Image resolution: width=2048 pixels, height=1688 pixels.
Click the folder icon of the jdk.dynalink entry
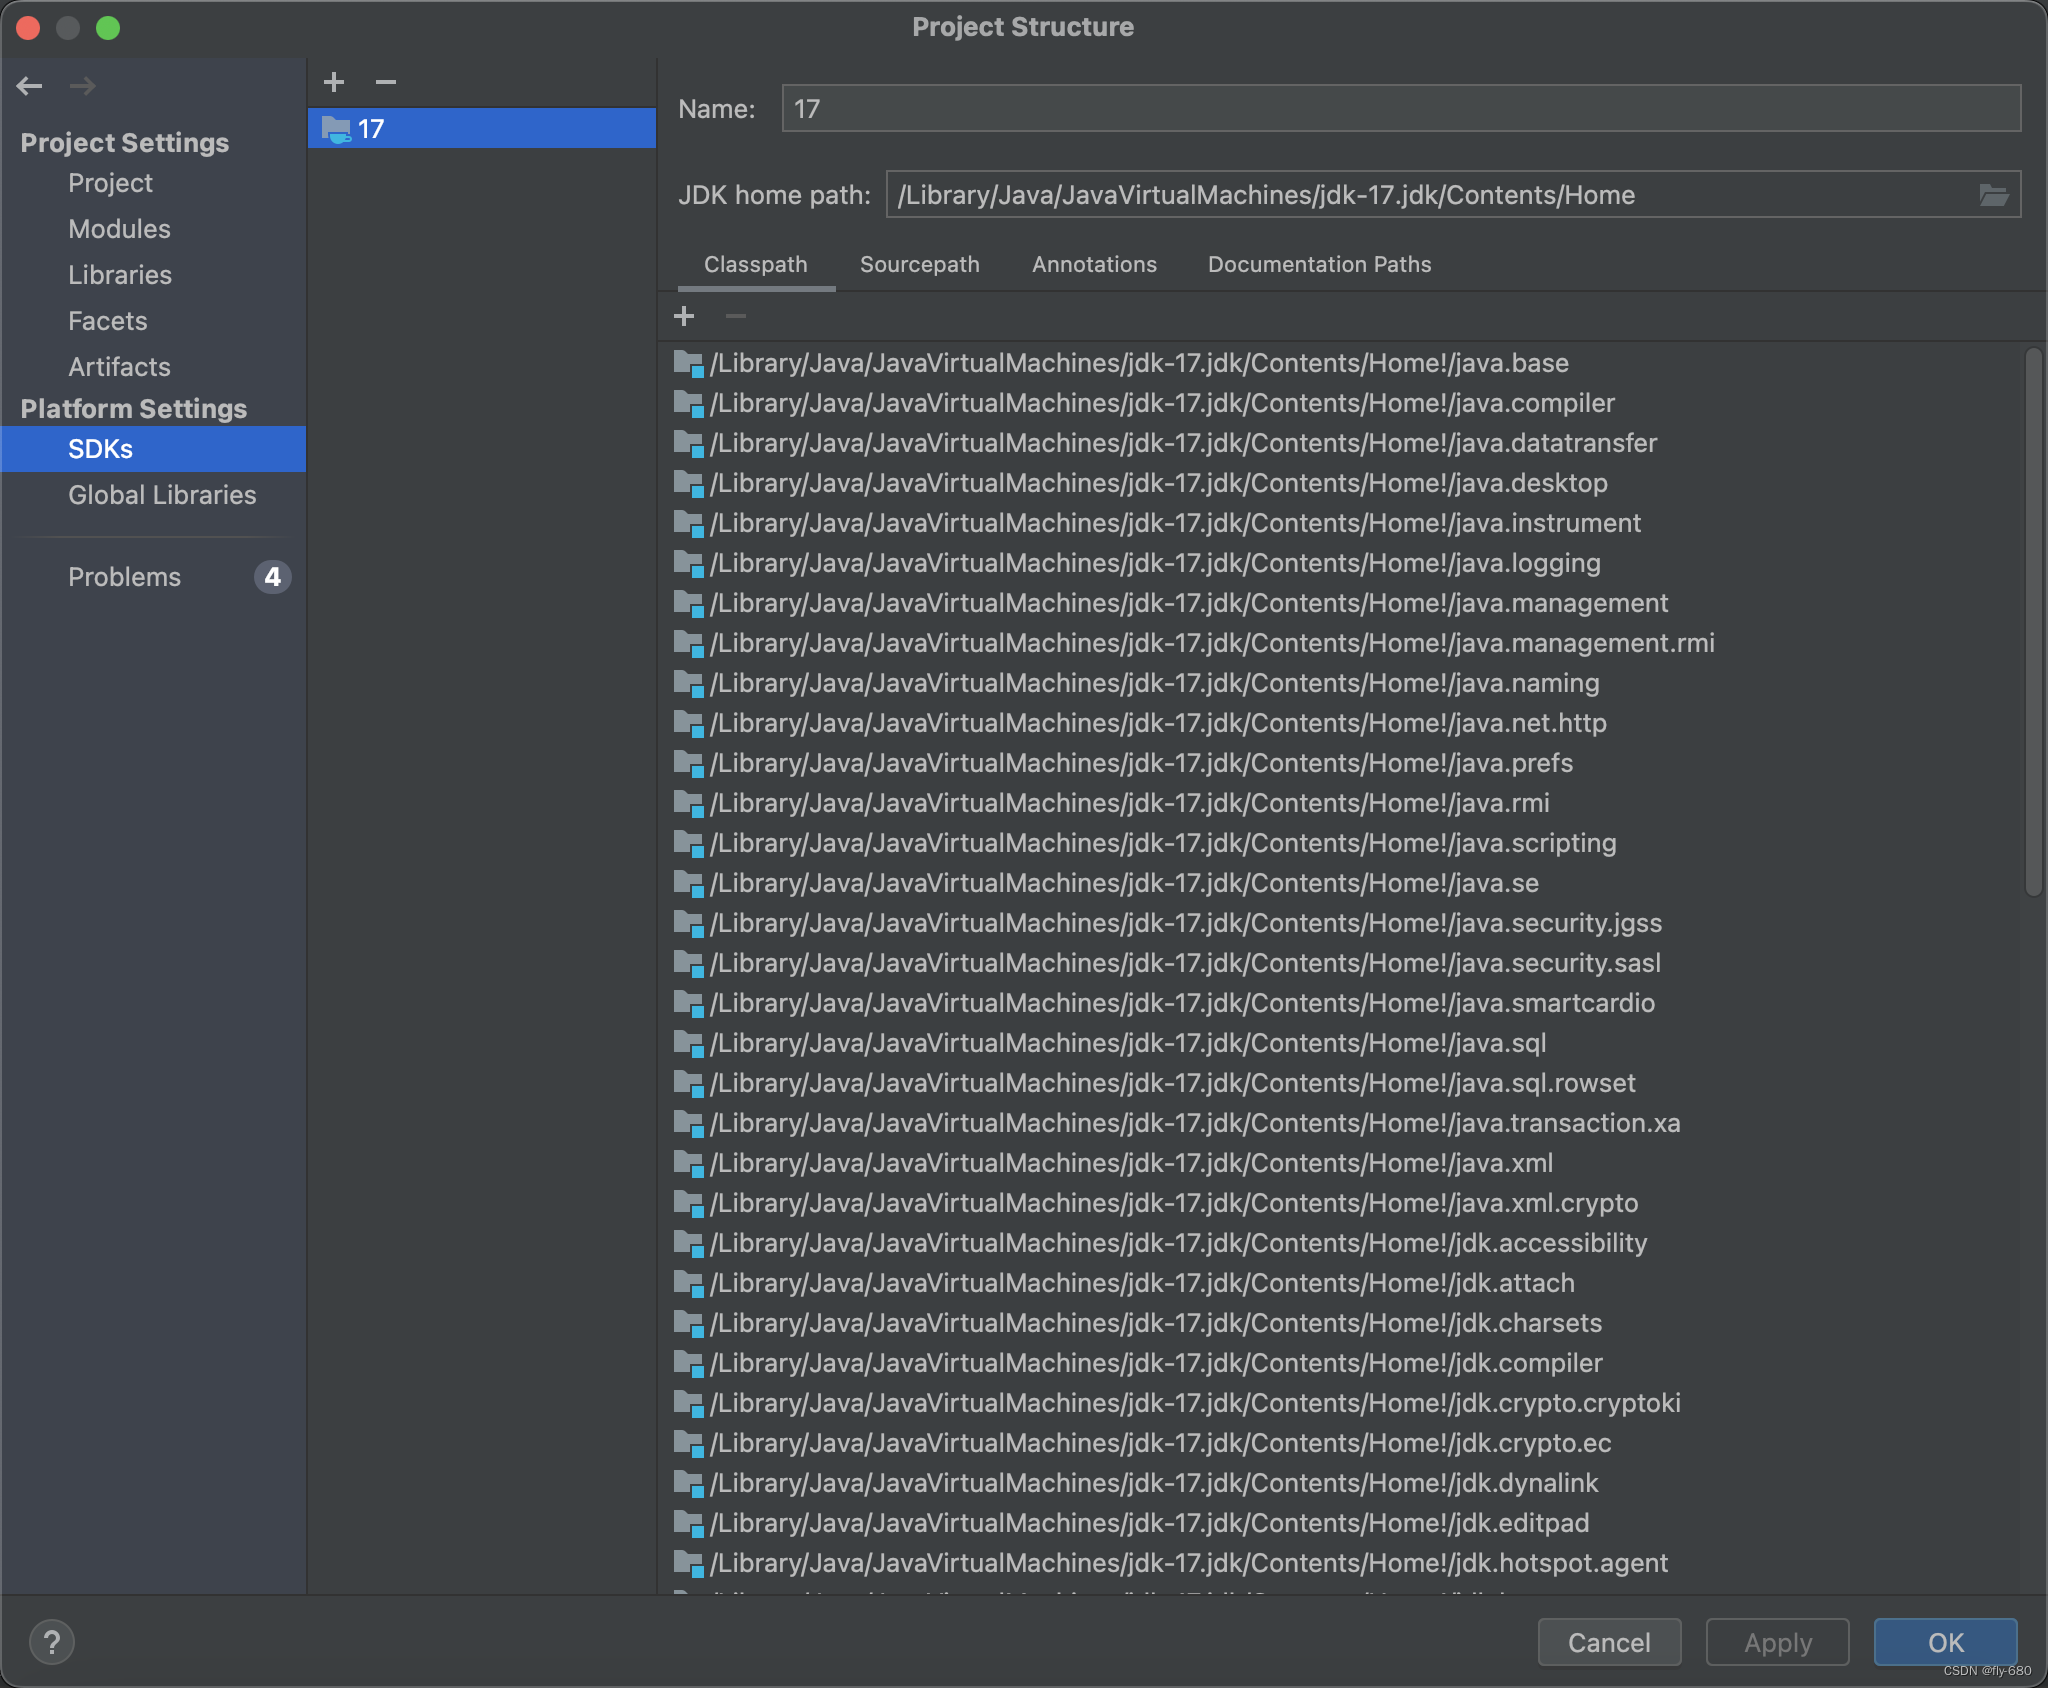click(689, 1483)
